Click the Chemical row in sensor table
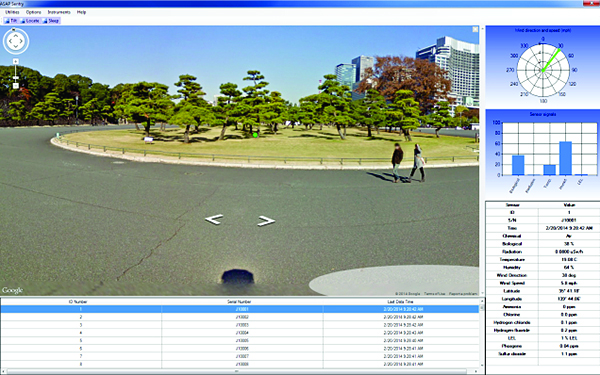The image size is (600, 375). tap(543, 236)
